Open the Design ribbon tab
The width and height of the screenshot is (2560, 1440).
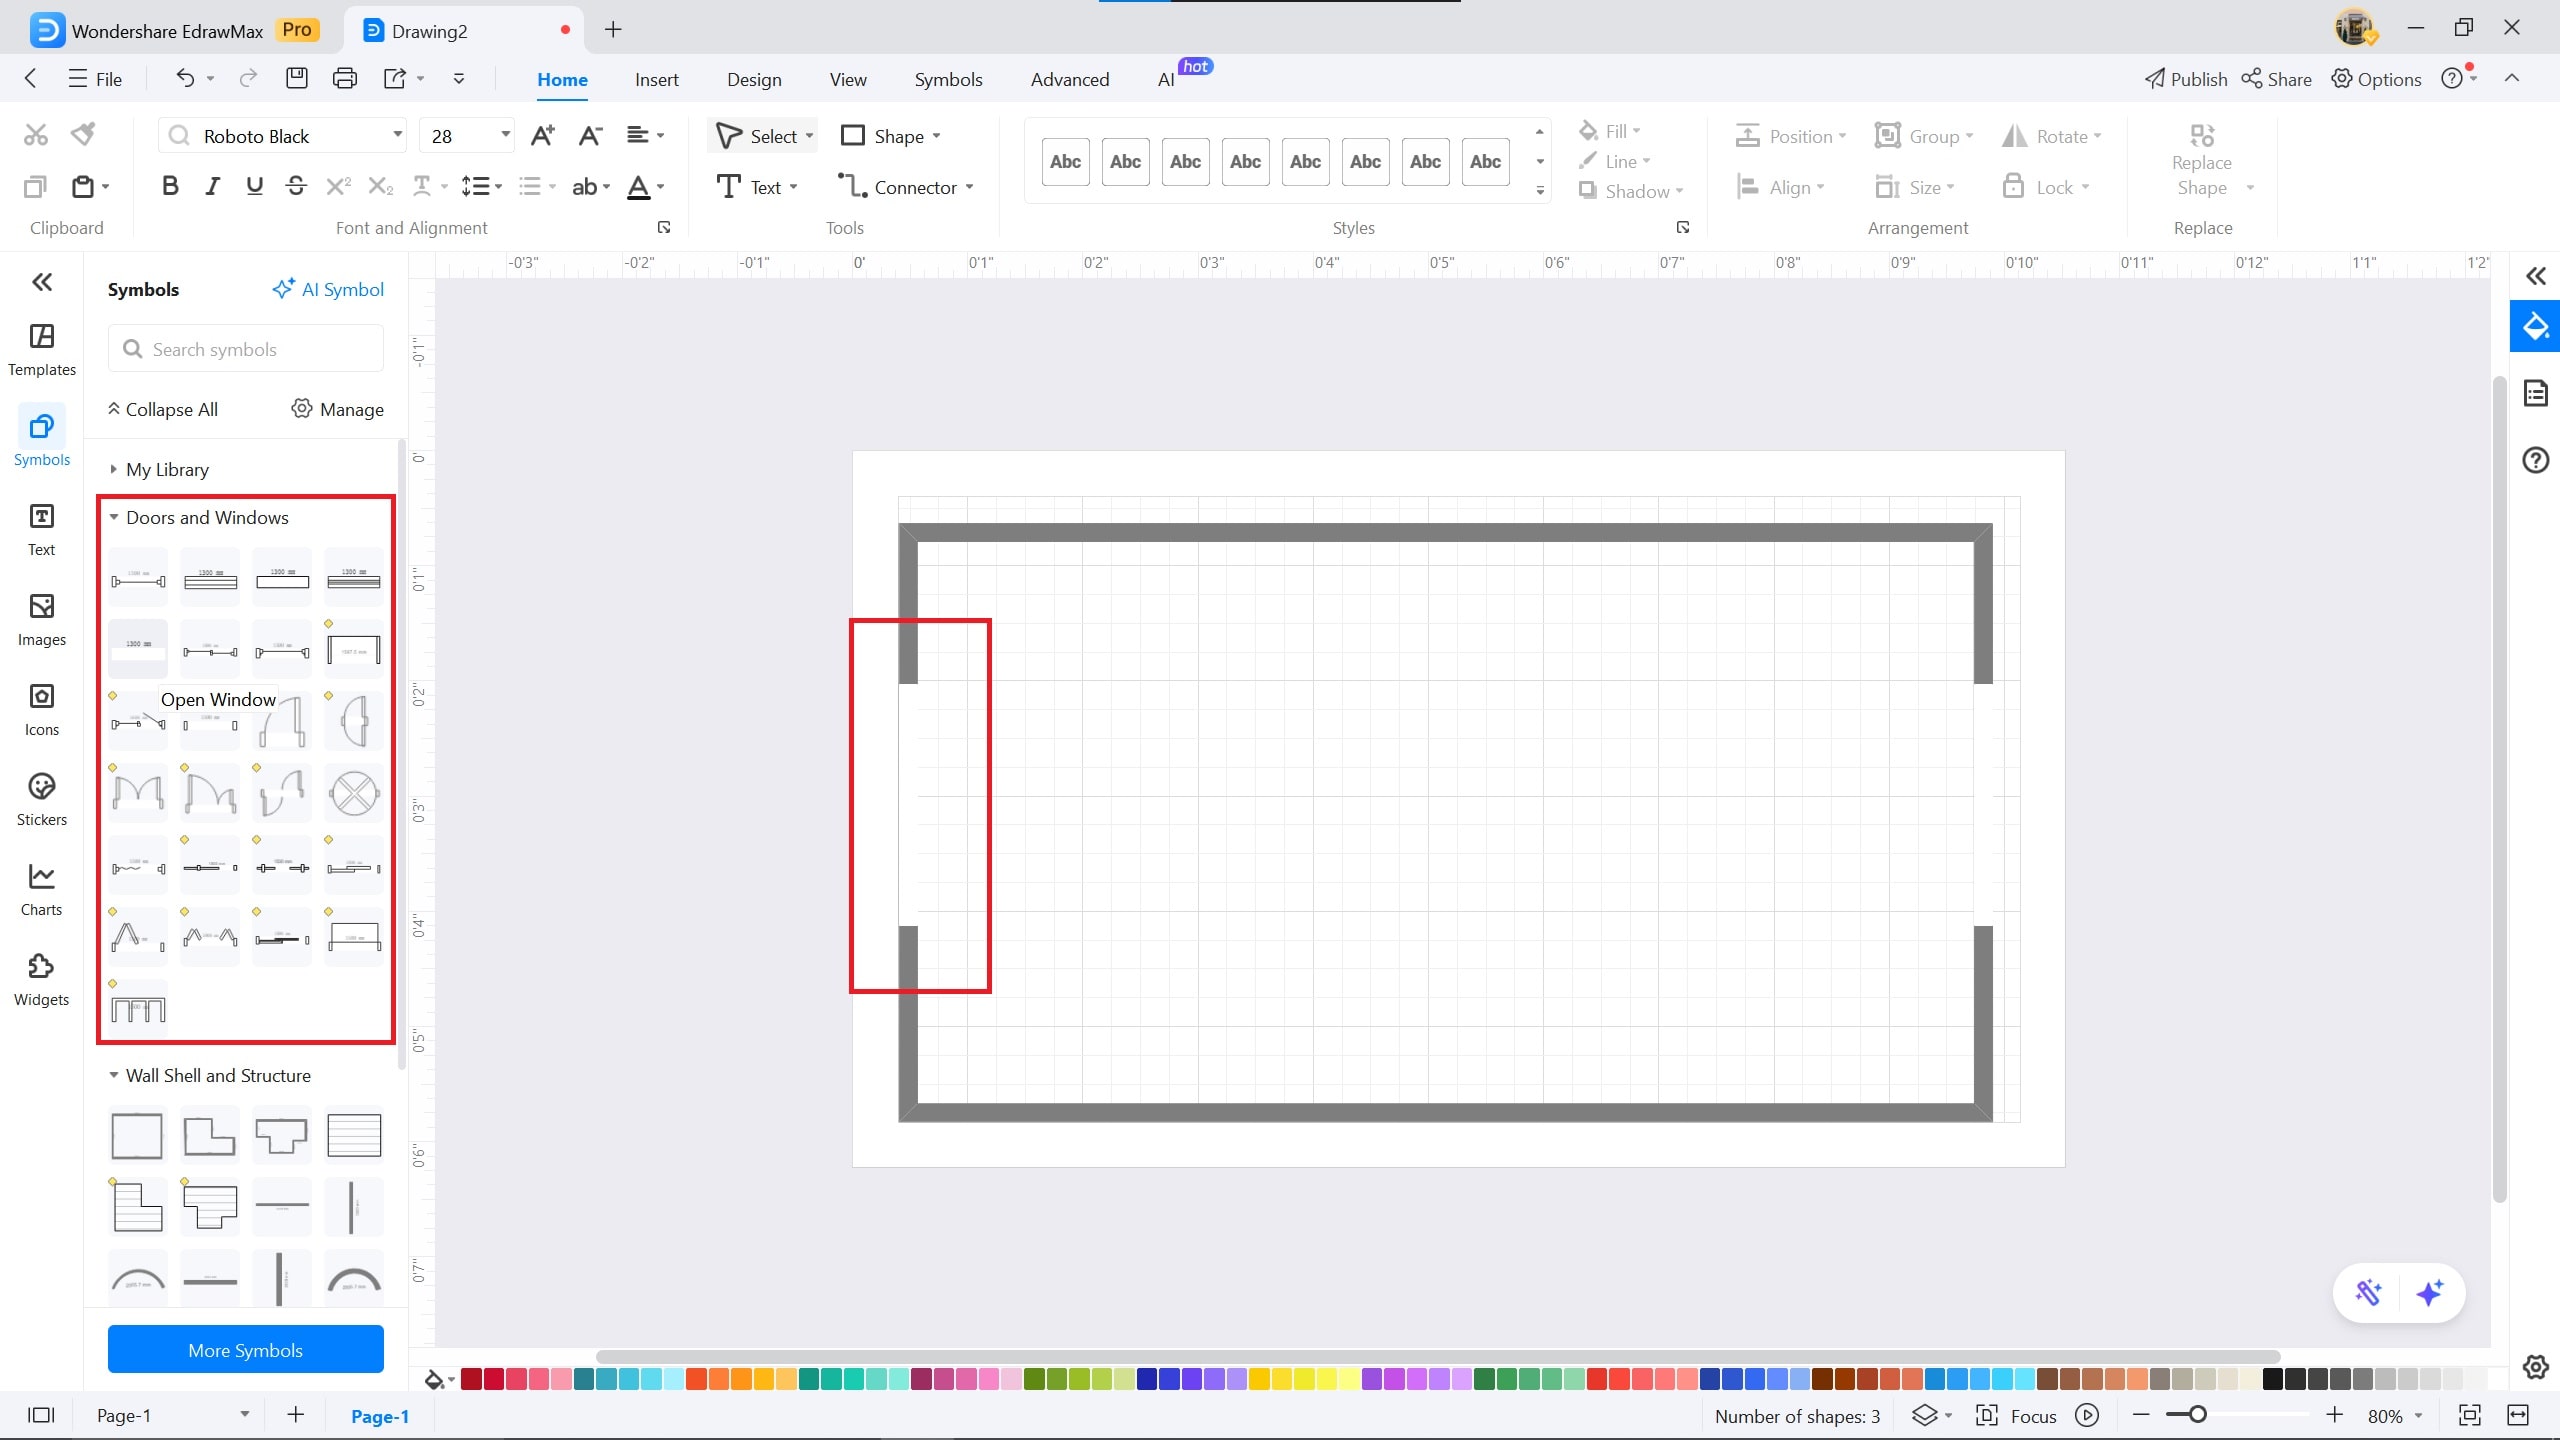(x=754, y=79)
